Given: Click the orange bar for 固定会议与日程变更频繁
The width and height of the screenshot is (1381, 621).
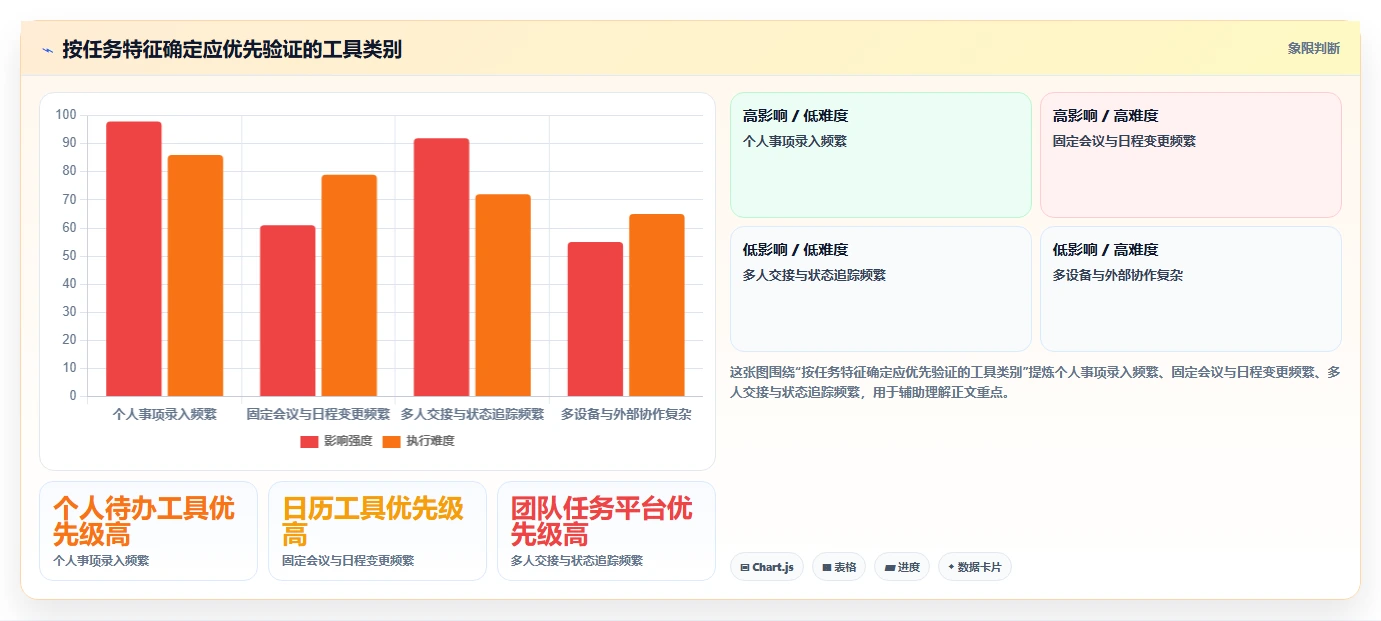Looking at the screenshot, I should (x=349, y=286).
